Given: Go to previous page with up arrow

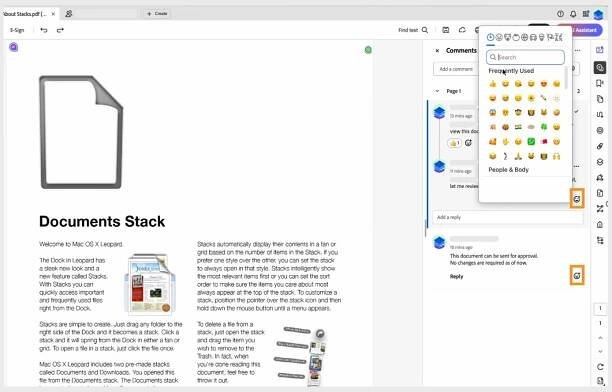Looking at the screenshot, I should click(x=600, y=338).
